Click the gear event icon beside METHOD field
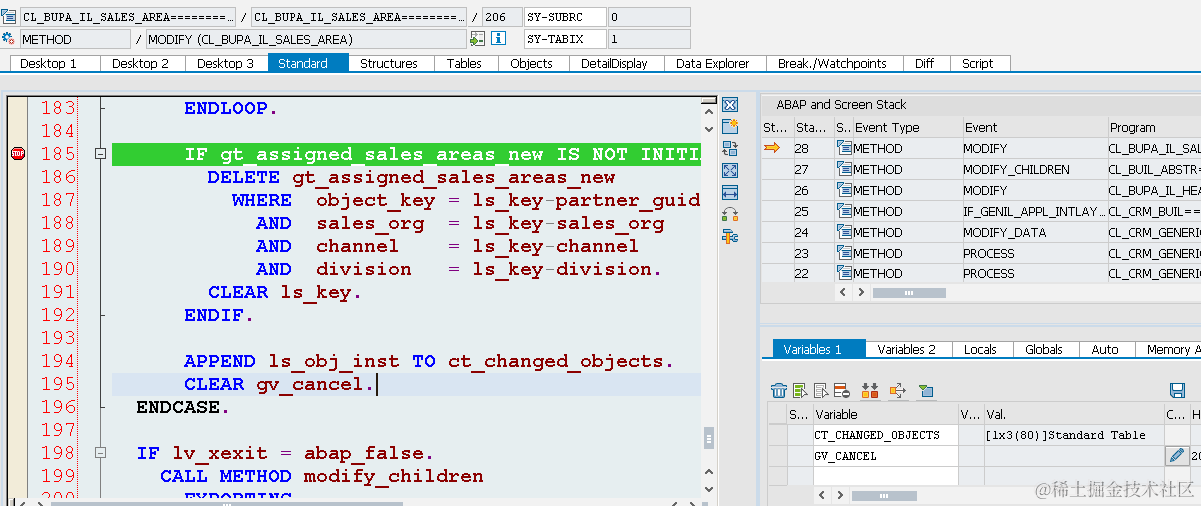Image resolution: width=1201 pixels, height=506 pixels. (x=9, y=39)
